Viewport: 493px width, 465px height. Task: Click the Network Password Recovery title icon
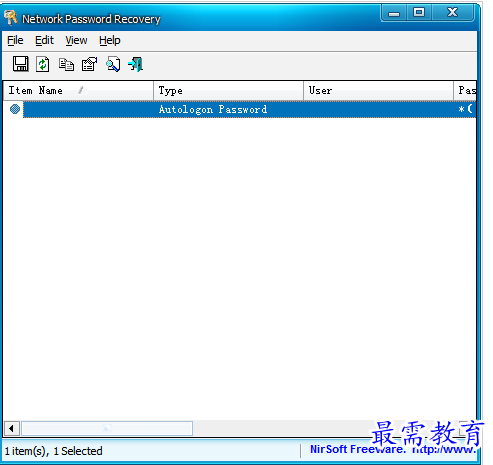point(11,18)
